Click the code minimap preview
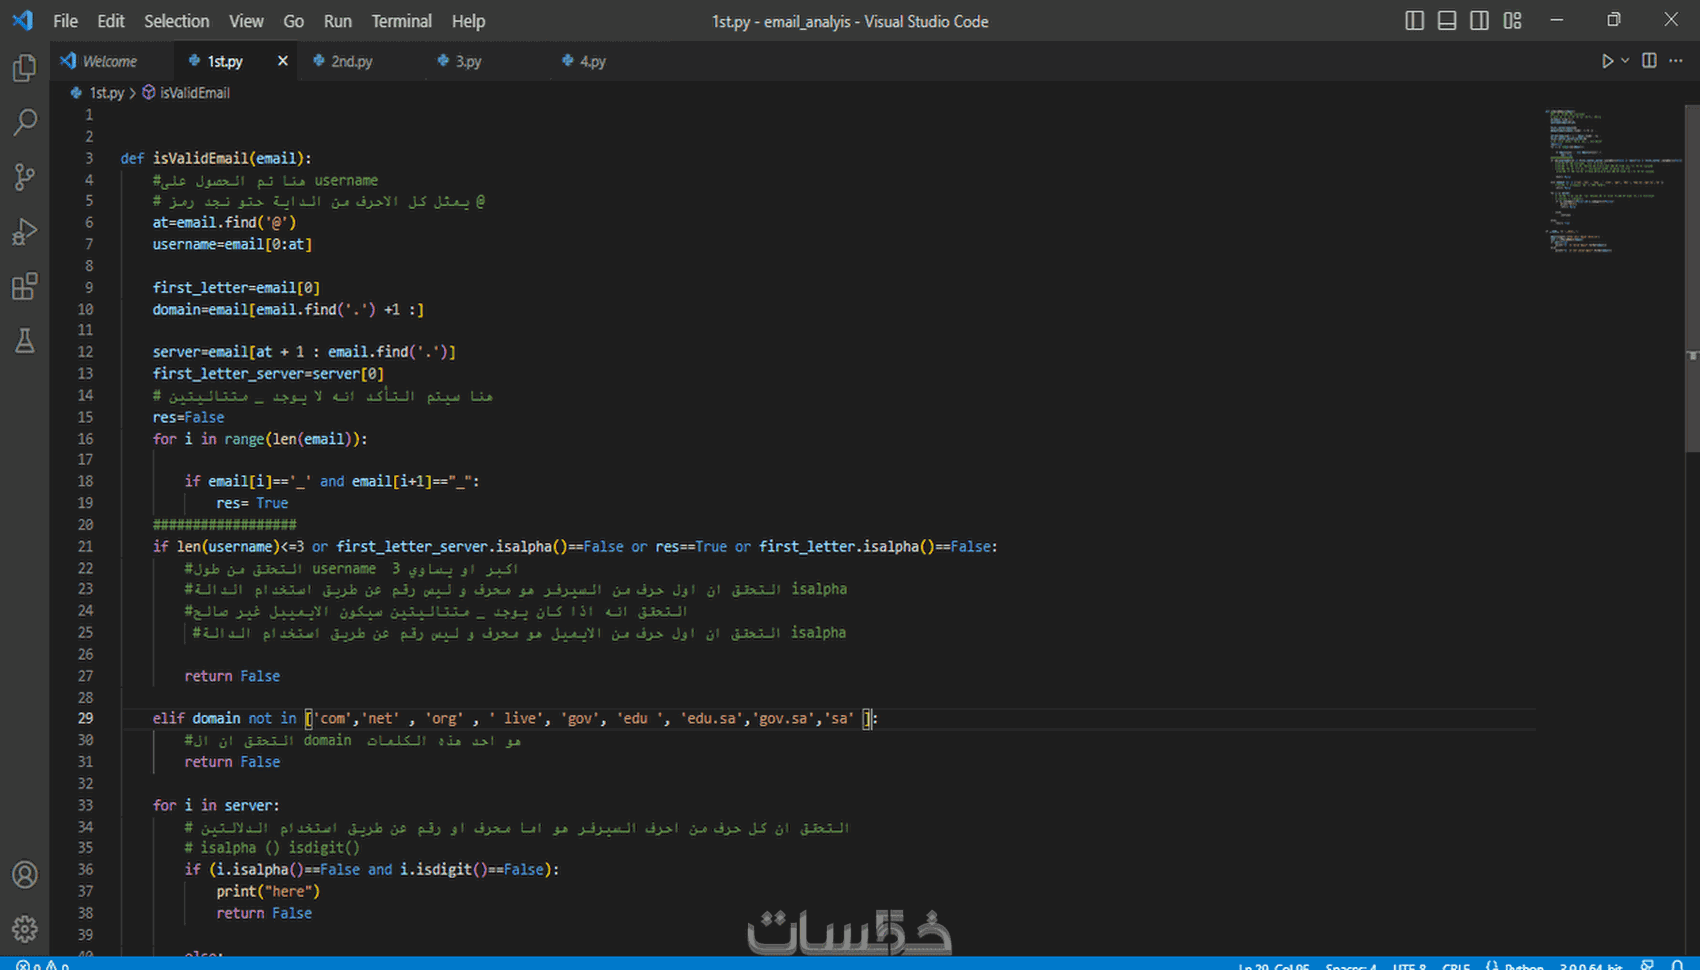The width and height of the screenshot is (1700, 970). [x=1611, y=180]
